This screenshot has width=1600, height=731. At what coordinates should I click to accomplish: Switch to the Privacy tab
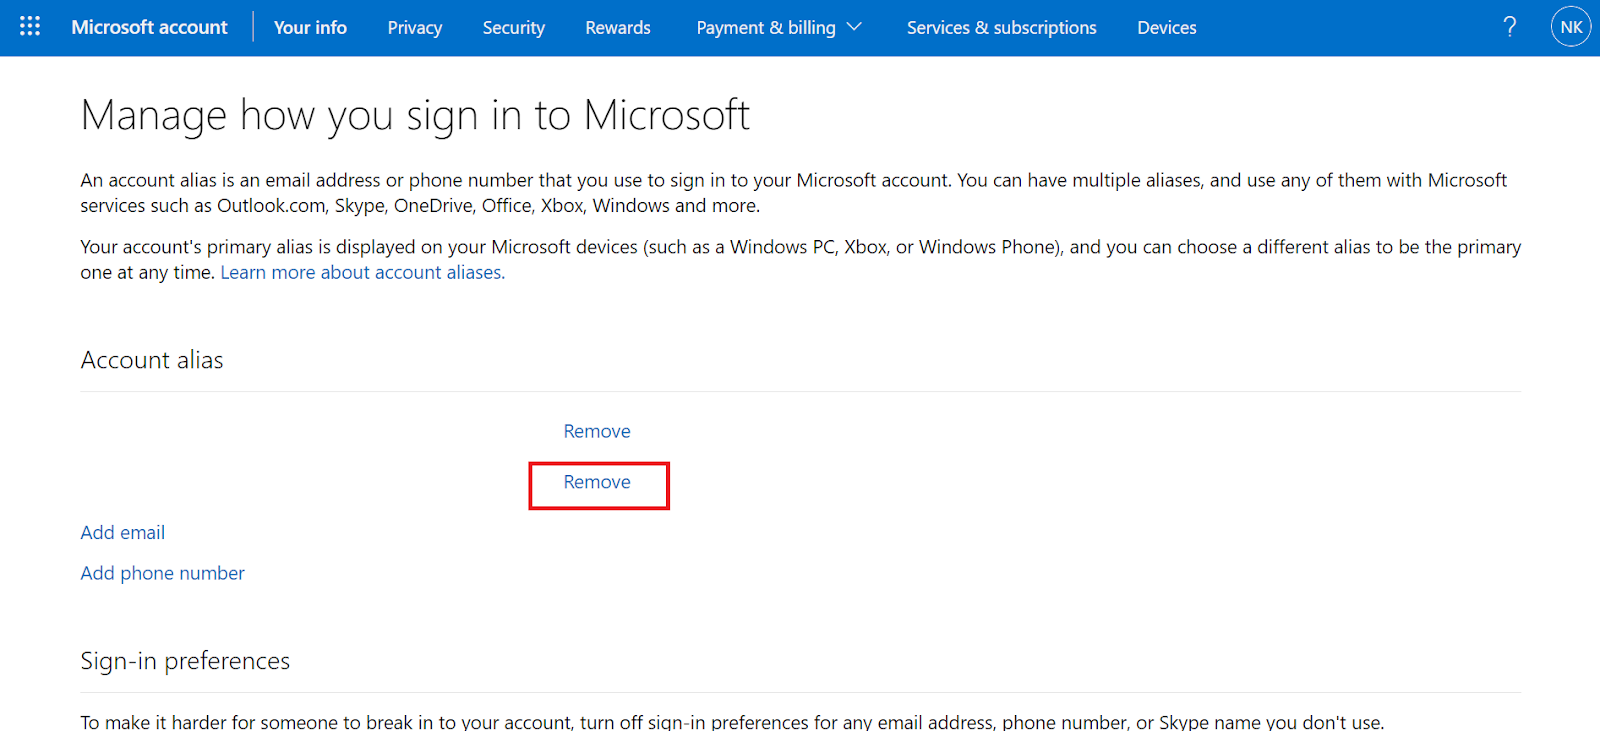pyautogui.click(x=414, y=27)
